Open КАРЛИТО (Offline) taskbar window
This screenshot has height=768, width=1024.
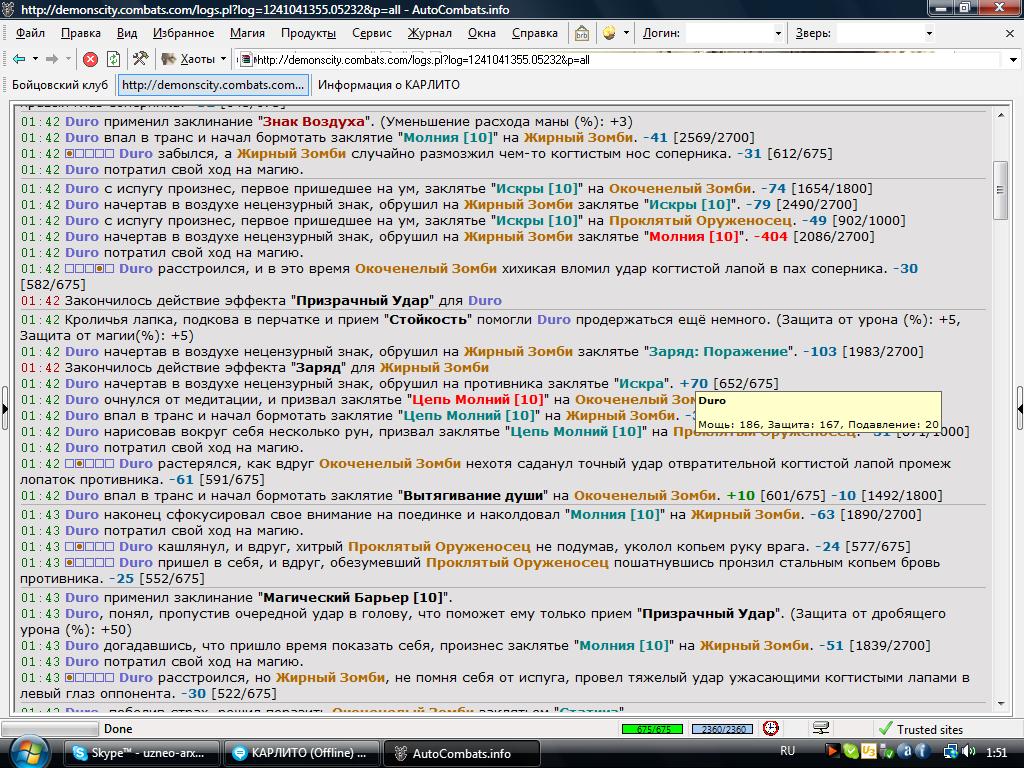(x=300, y=753)
